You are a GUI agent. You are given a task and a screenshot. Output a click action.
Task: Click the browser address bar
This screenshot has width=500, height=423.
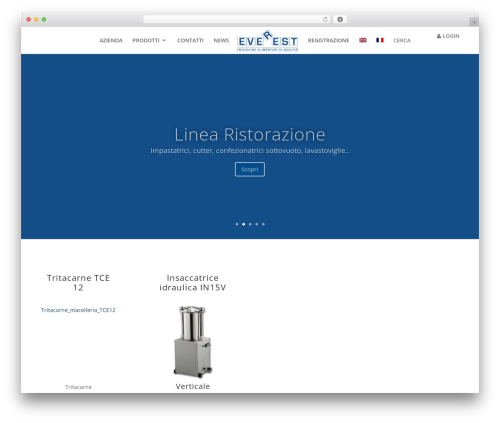point(237,19)
